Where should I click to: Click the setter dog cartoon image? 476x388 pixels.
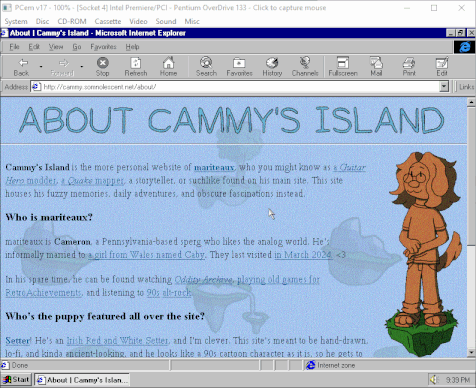point(424,253)
